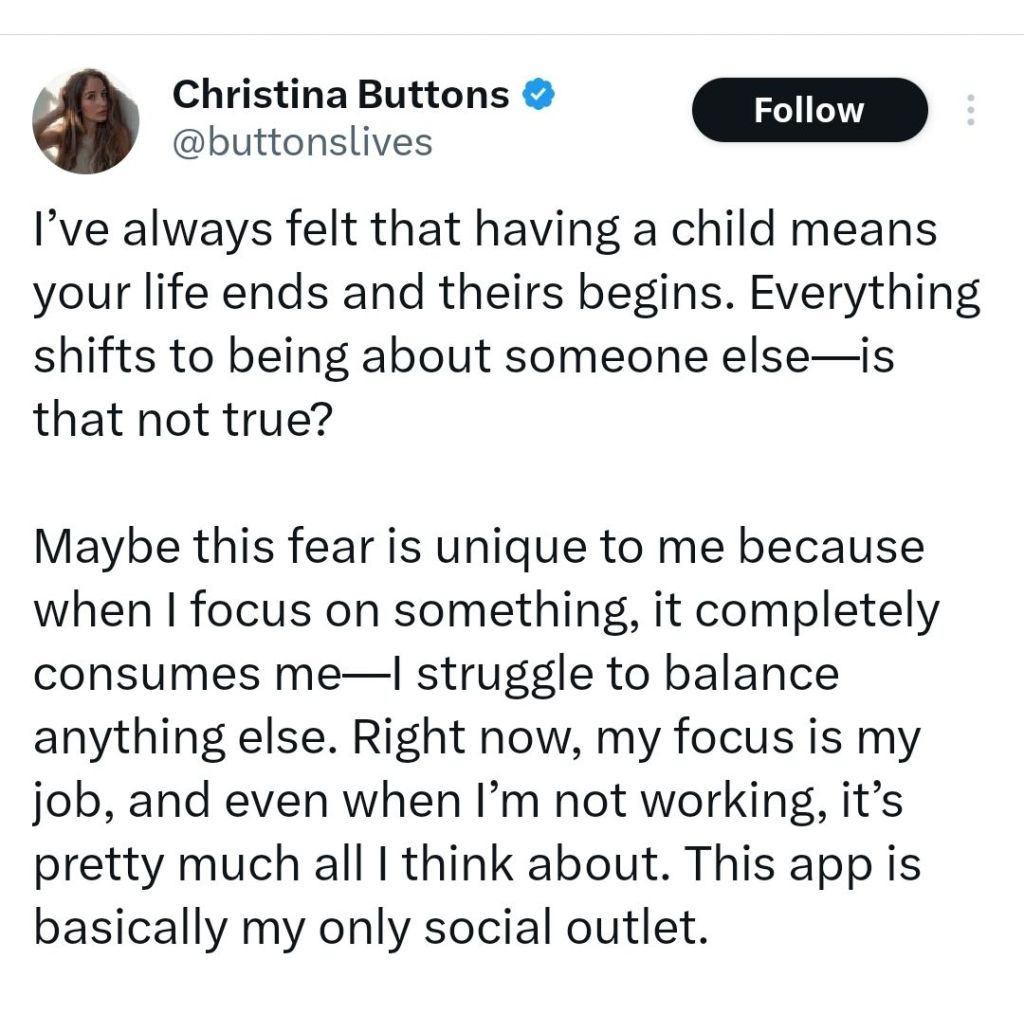Open Christina Buttons' profile picture
The width and height of the screenshot is (1024, 1014).
[x=86, y=121]
